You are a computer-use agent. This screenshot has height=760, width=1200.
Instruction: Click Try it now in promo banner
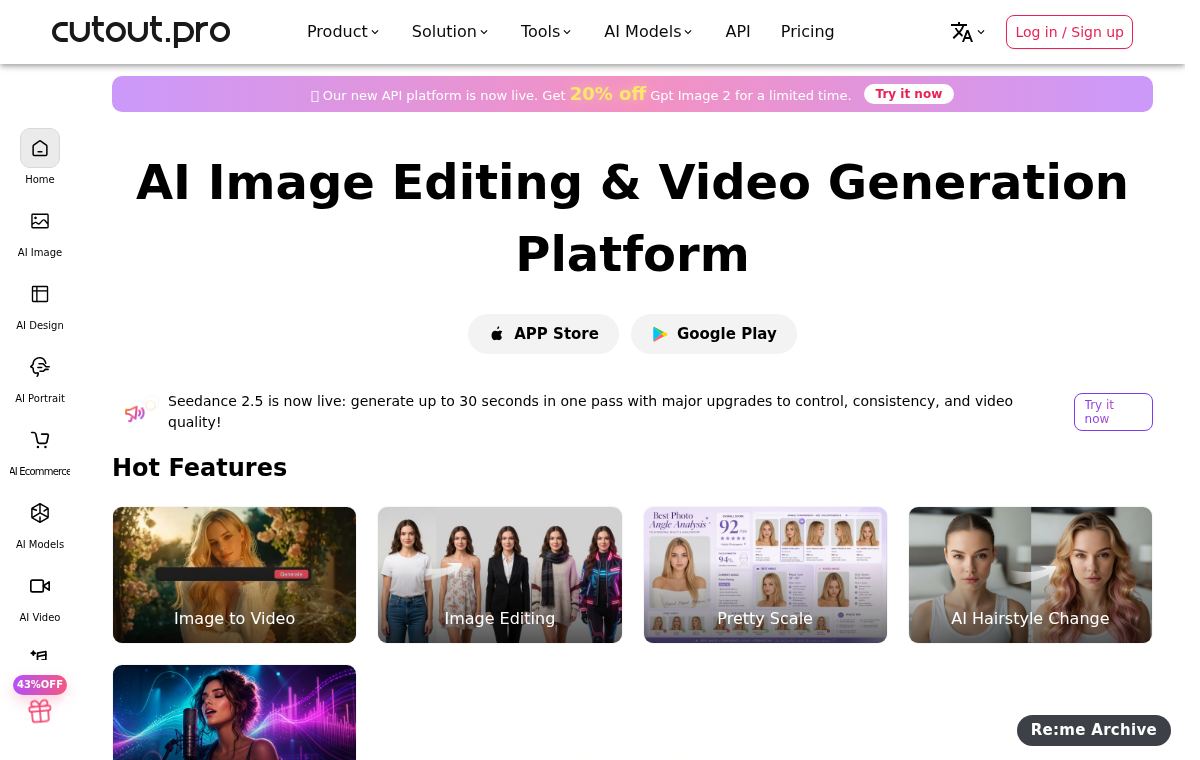[x=908, y=94]
